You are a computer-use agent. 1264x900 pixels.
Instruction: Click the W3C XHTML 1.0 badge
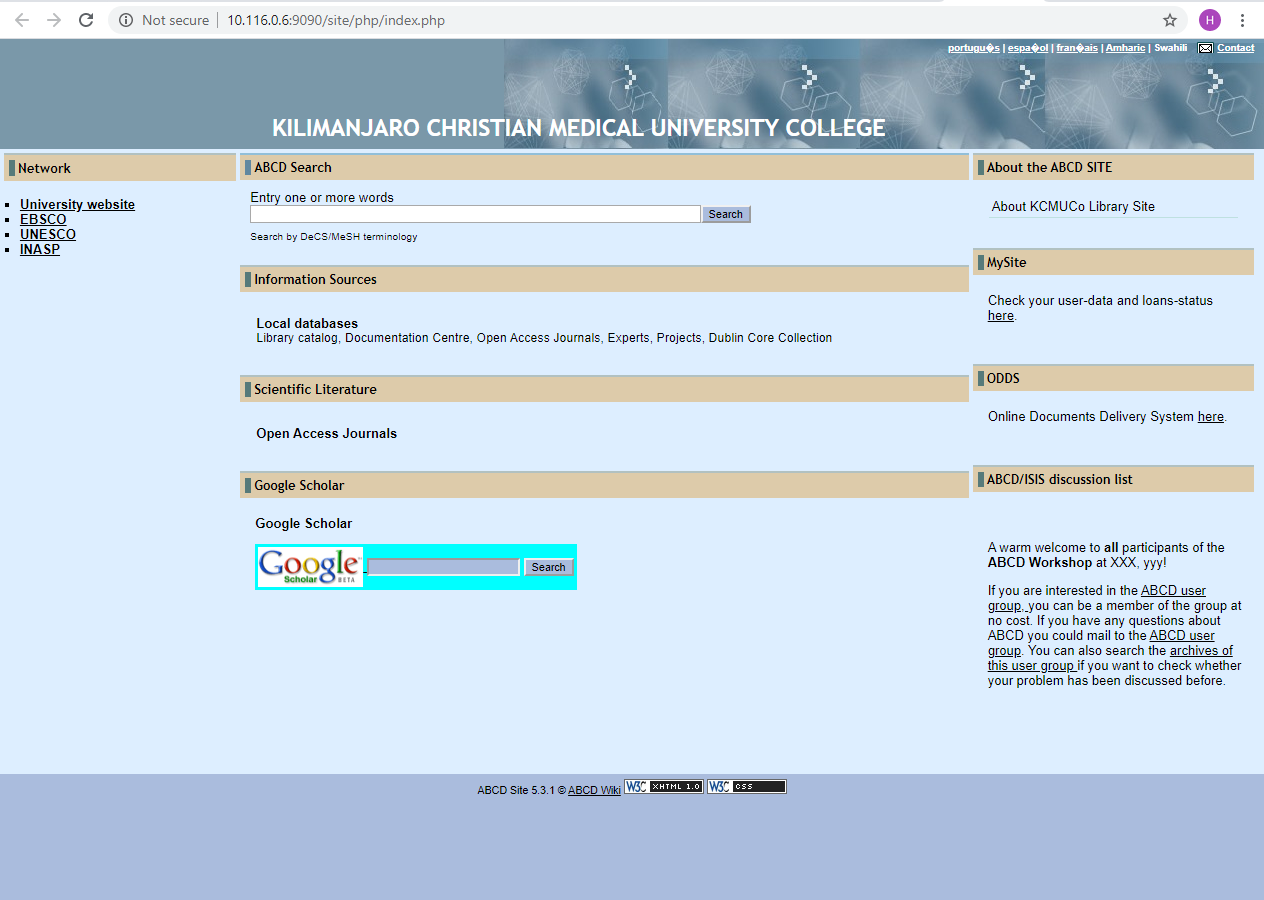tap(664, 786)
